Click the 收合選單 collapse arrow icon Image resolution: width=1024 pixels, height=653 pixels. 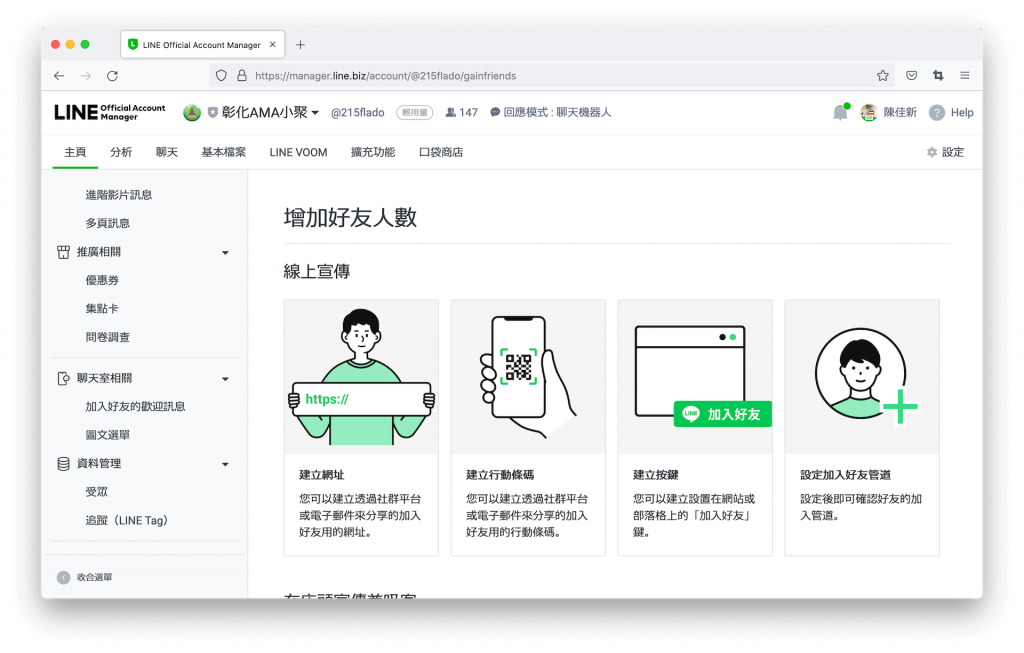pos(63,577)
